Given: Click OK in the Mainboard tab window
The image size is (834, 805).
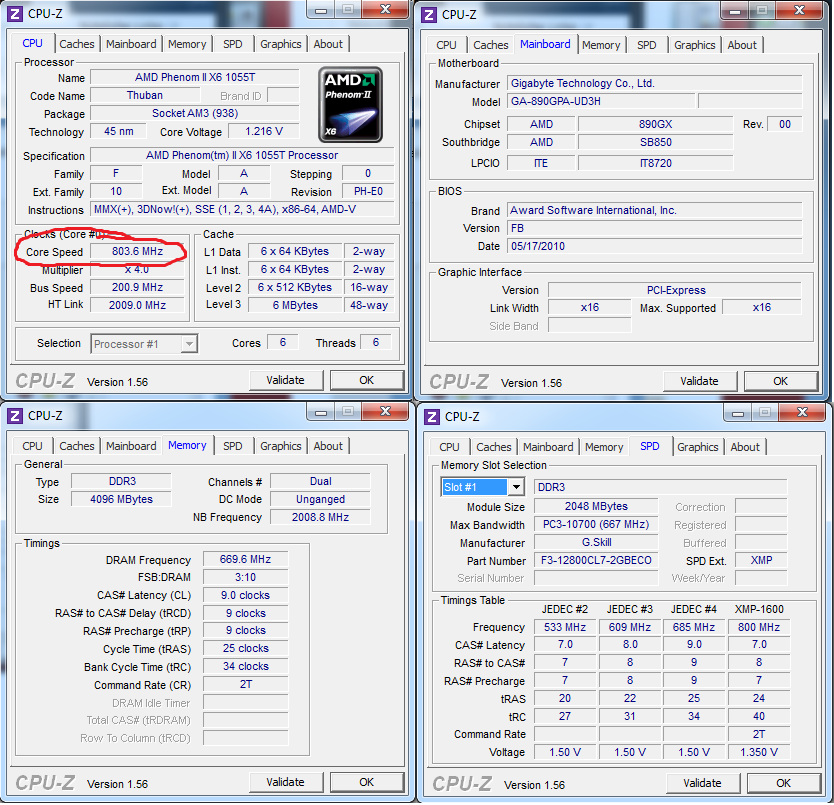Looking at the screenshot, I should coord(780,381).
